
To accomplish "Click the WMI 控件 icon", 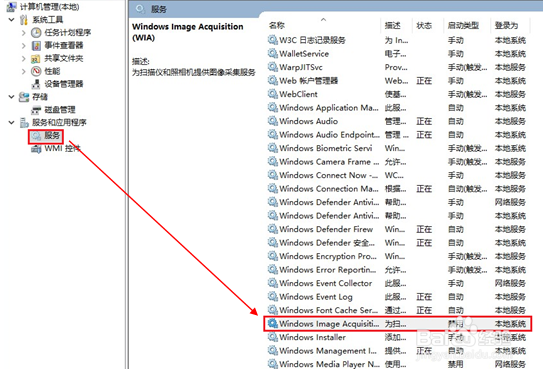I will coord(36,149).
